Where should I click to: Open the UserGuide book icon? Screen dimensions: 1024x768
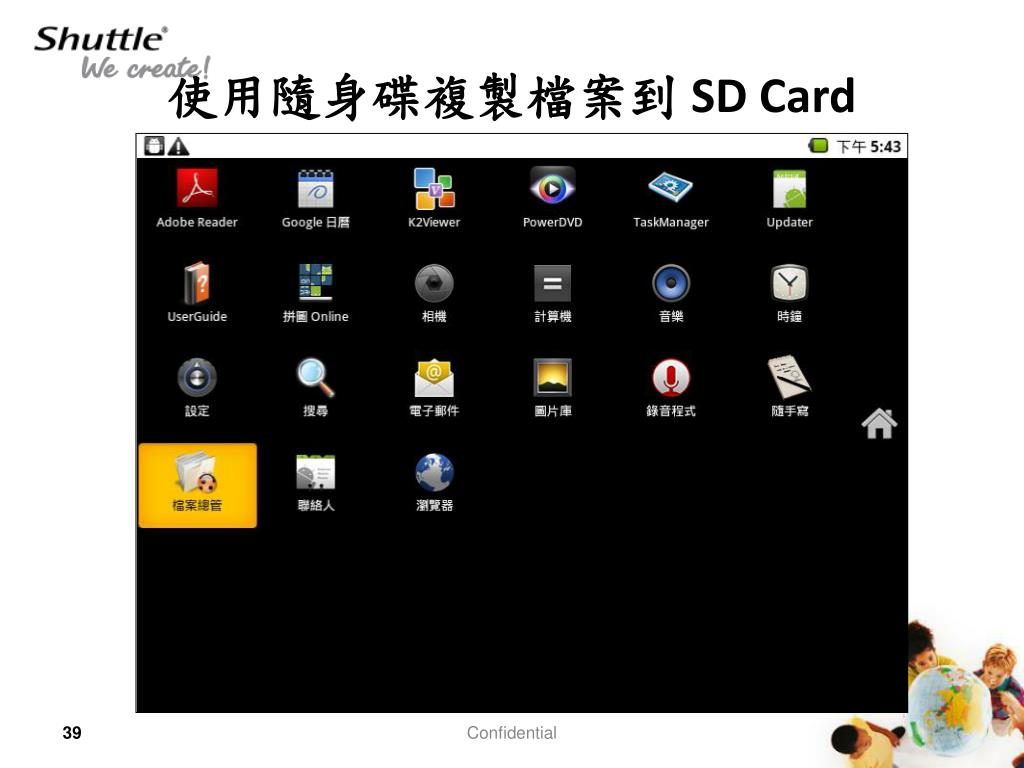197,293
